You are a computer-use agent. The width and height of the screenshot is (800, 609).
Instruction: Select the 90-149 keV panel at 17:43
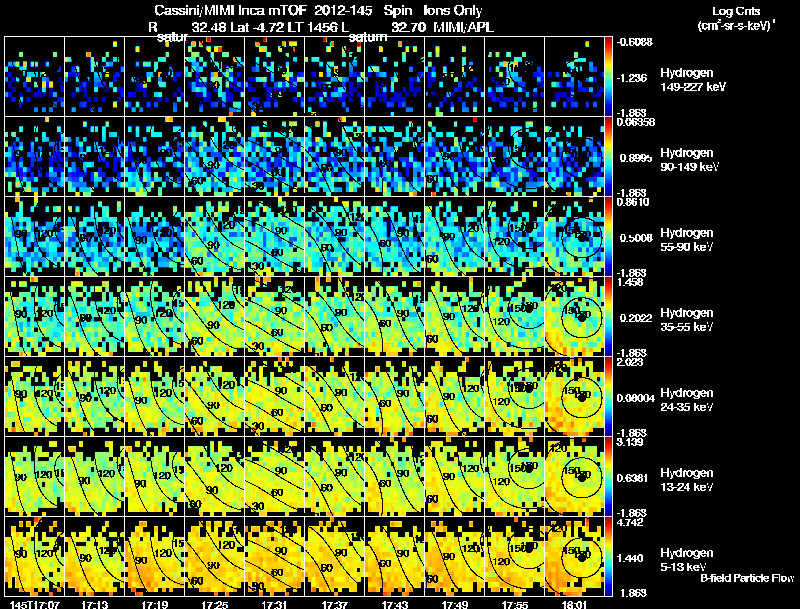[394, 157]
